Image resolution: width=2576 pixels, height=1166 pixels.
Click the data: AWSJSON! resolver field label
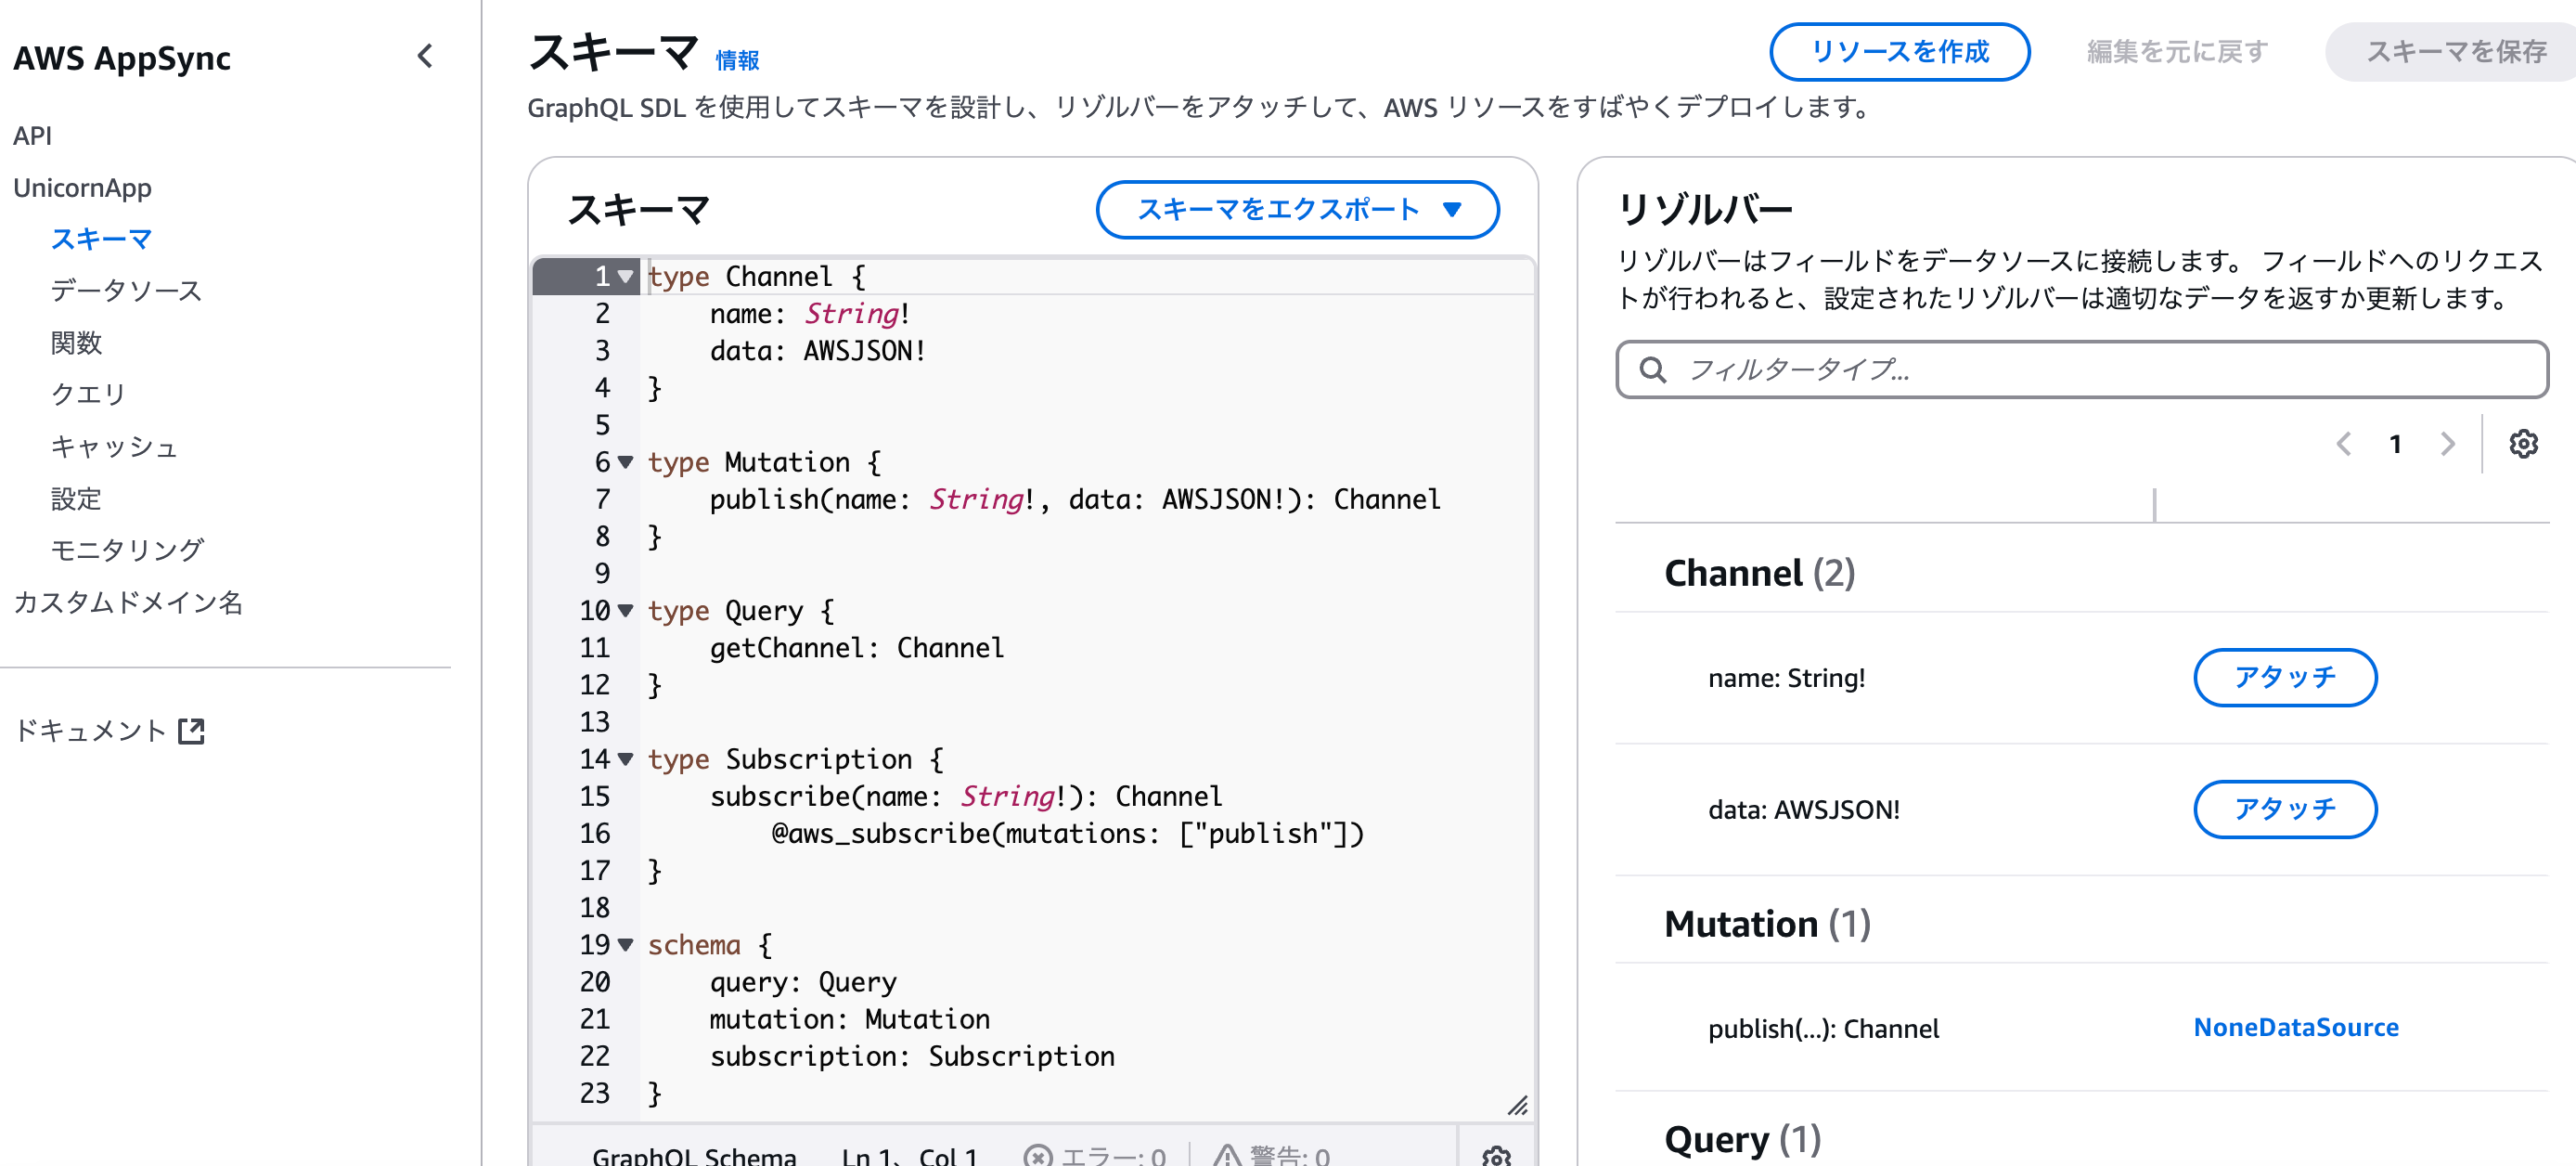1804,810
